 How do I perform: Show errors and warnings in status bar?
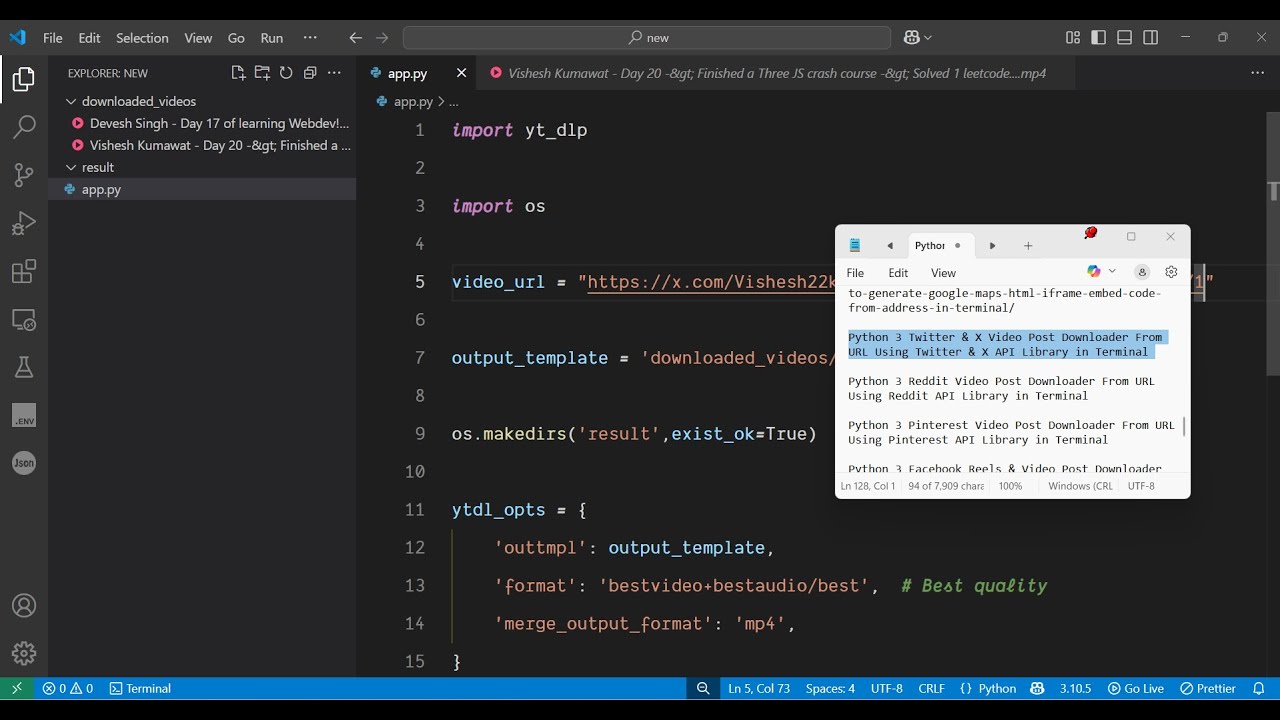coord(67,688)
